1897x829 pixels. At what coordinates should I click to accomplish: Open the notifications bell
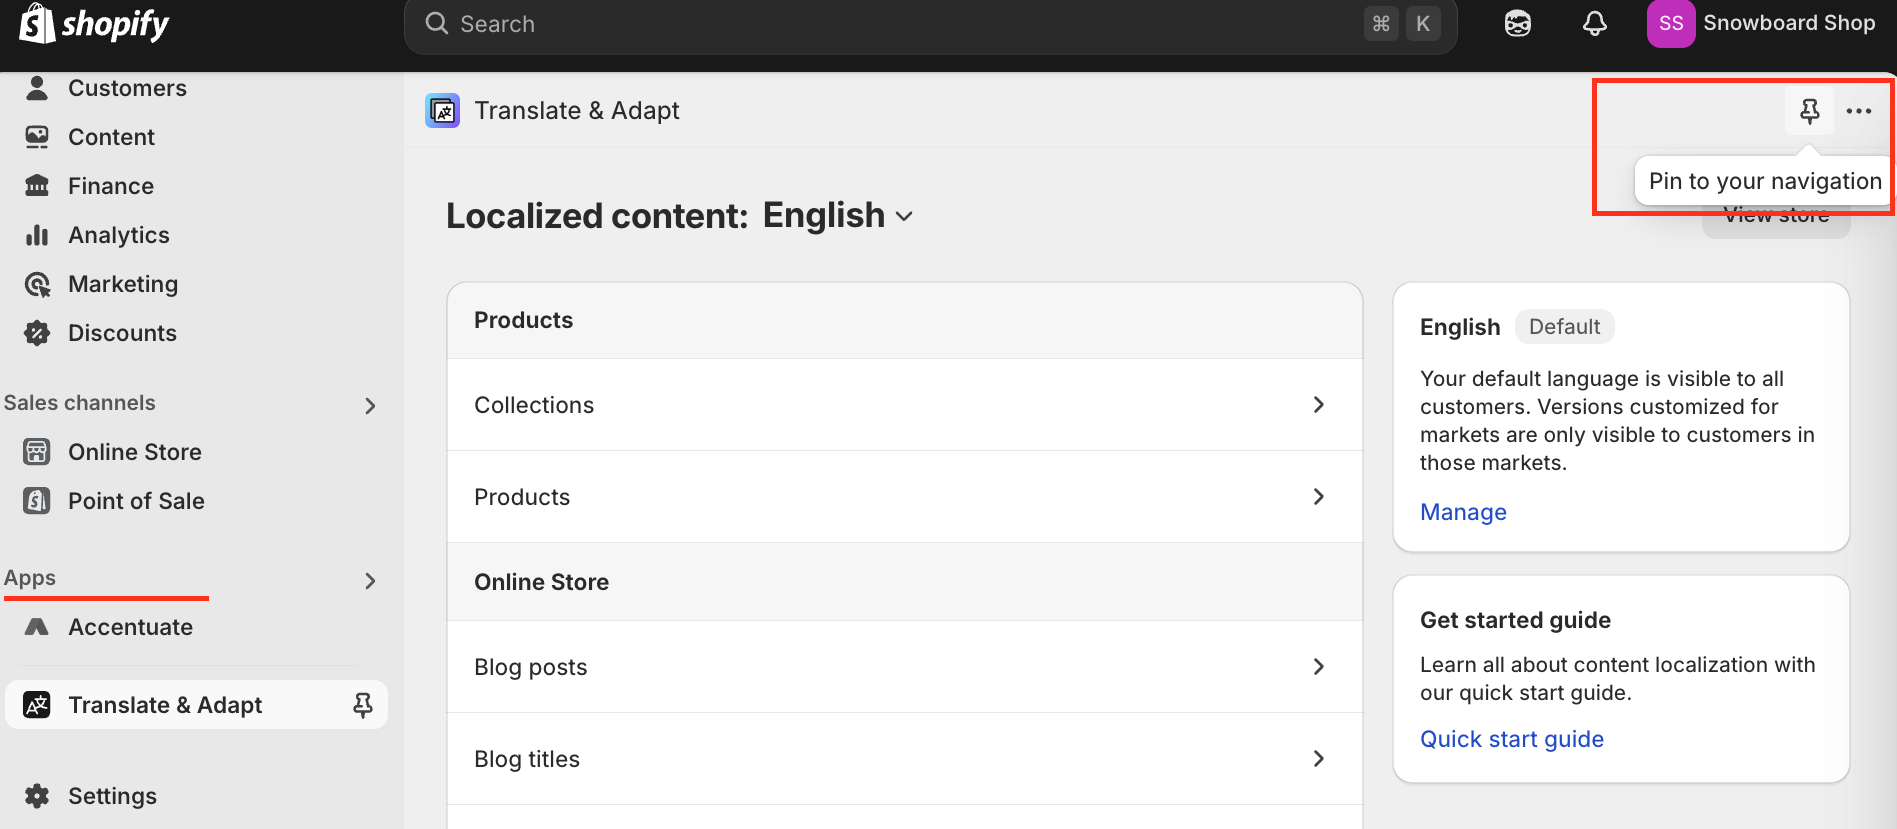pos(1595,23)
